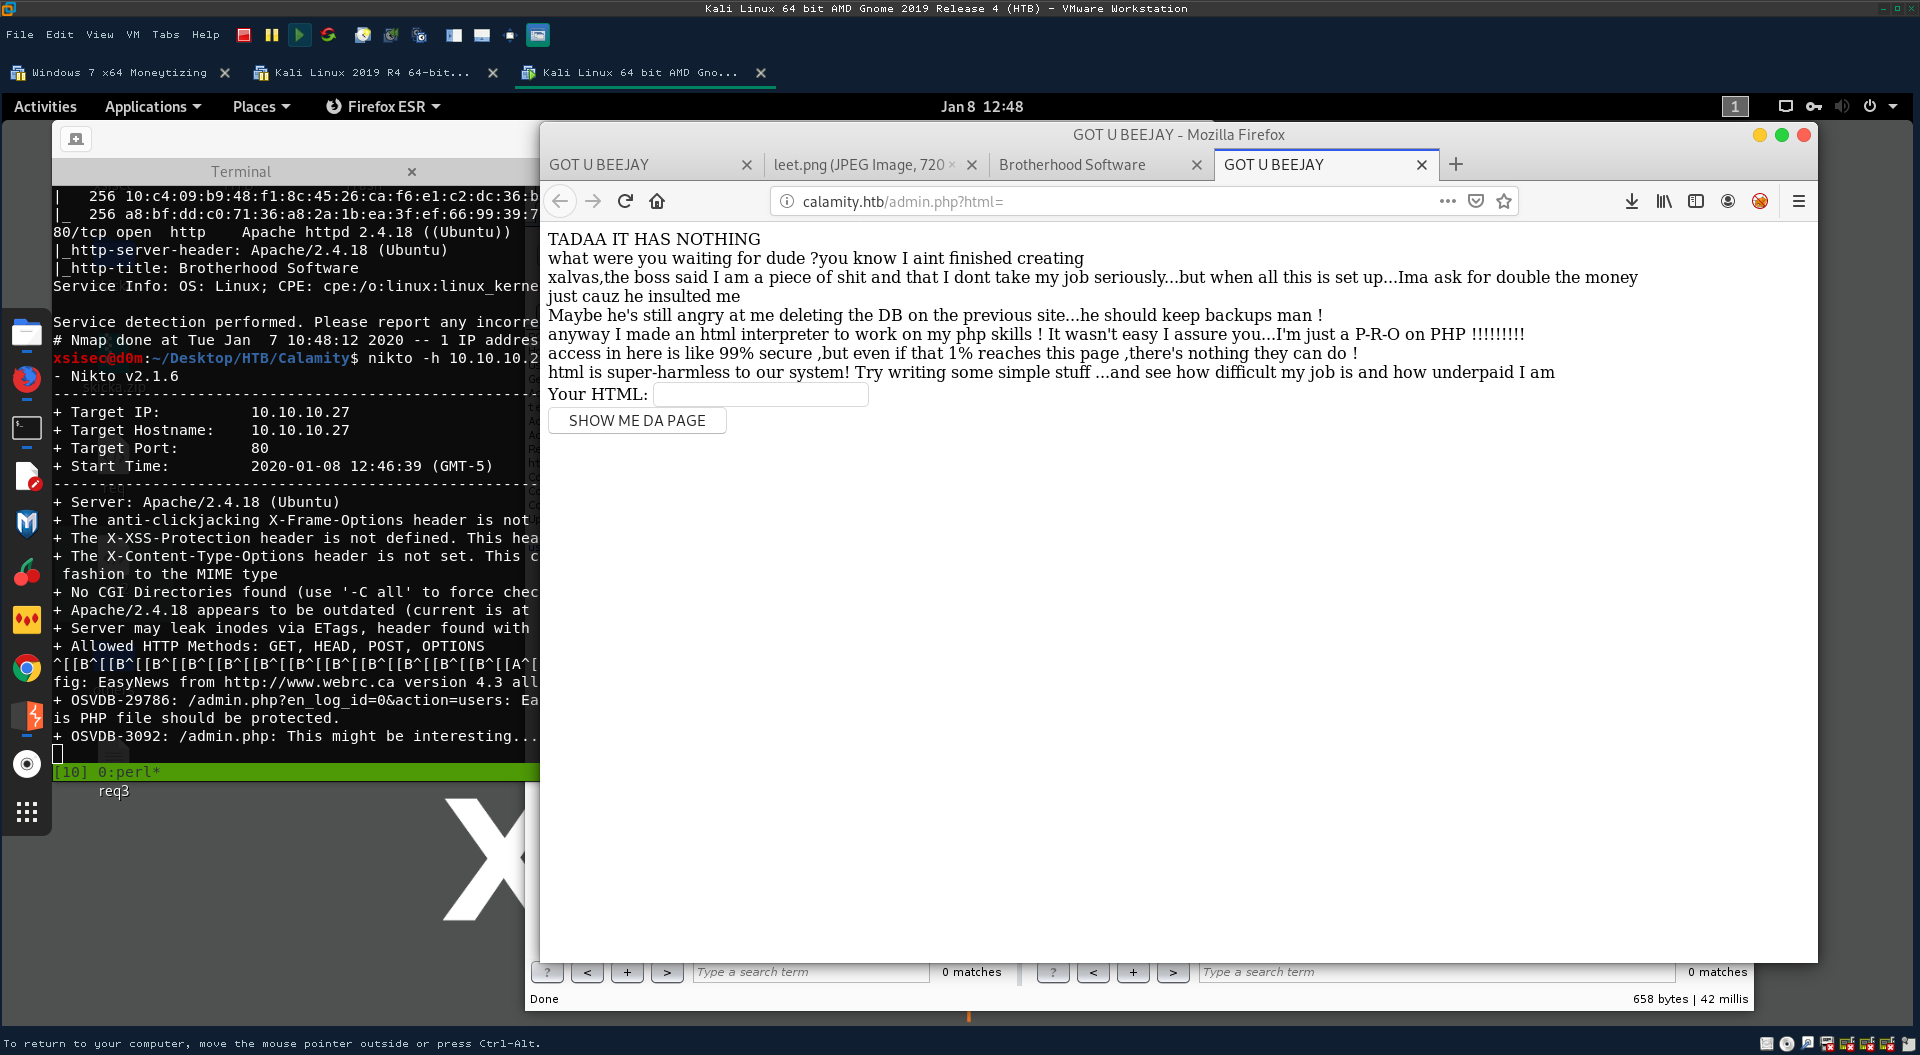Toggle Firefox sidebar view icon
The image size is (1920, 1055).
(1696, 201)
